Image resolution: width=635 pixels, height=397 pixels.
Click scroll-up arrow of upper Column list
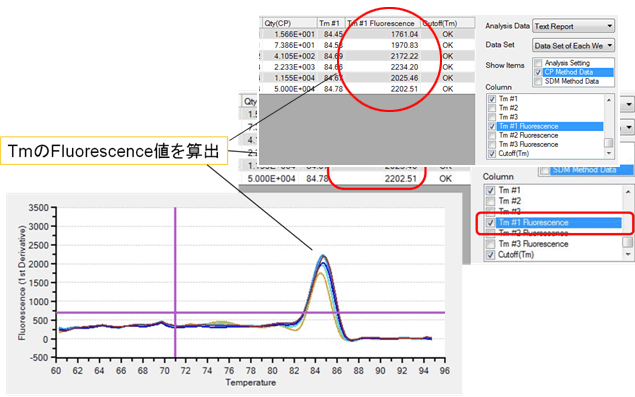click(609, 99)
